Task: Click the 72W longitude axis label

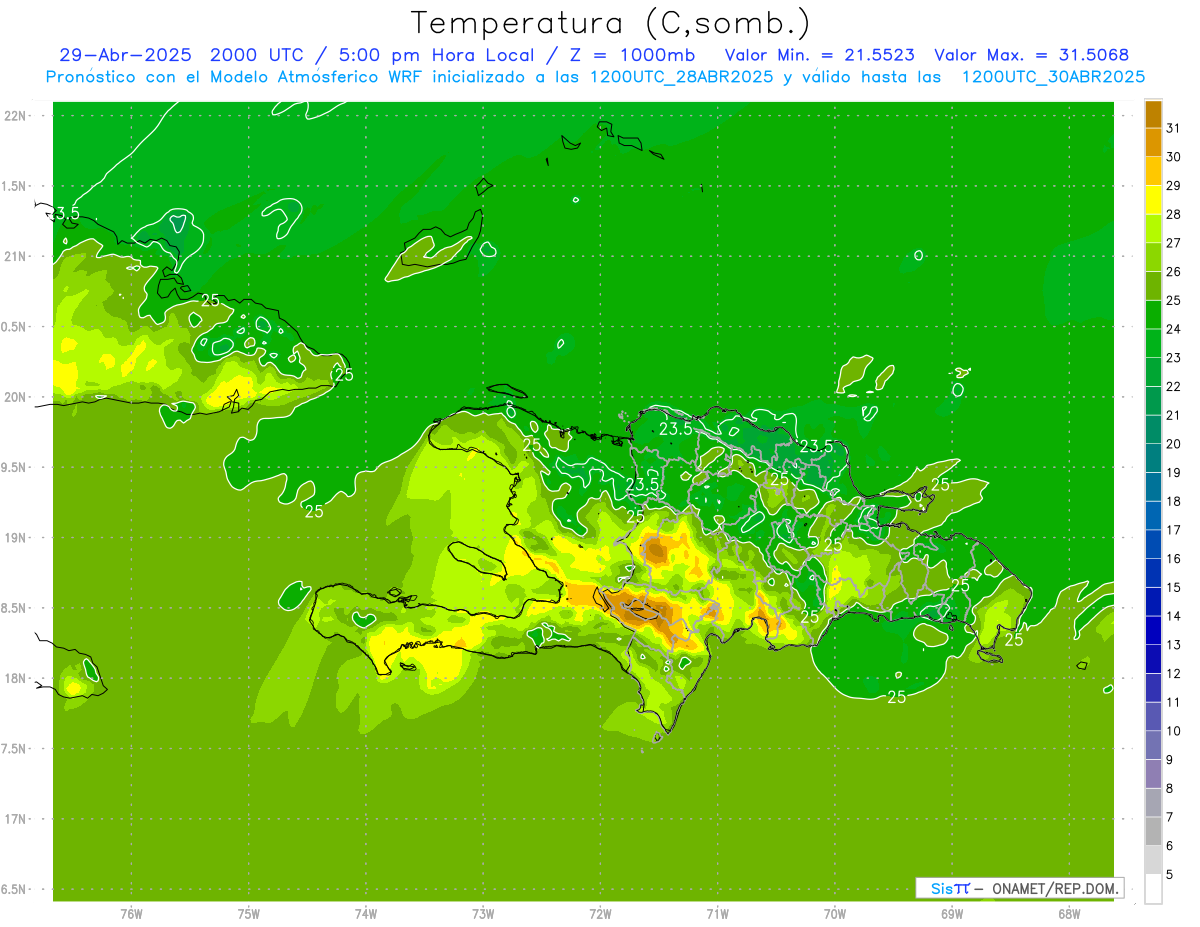Action: point(600,913)
